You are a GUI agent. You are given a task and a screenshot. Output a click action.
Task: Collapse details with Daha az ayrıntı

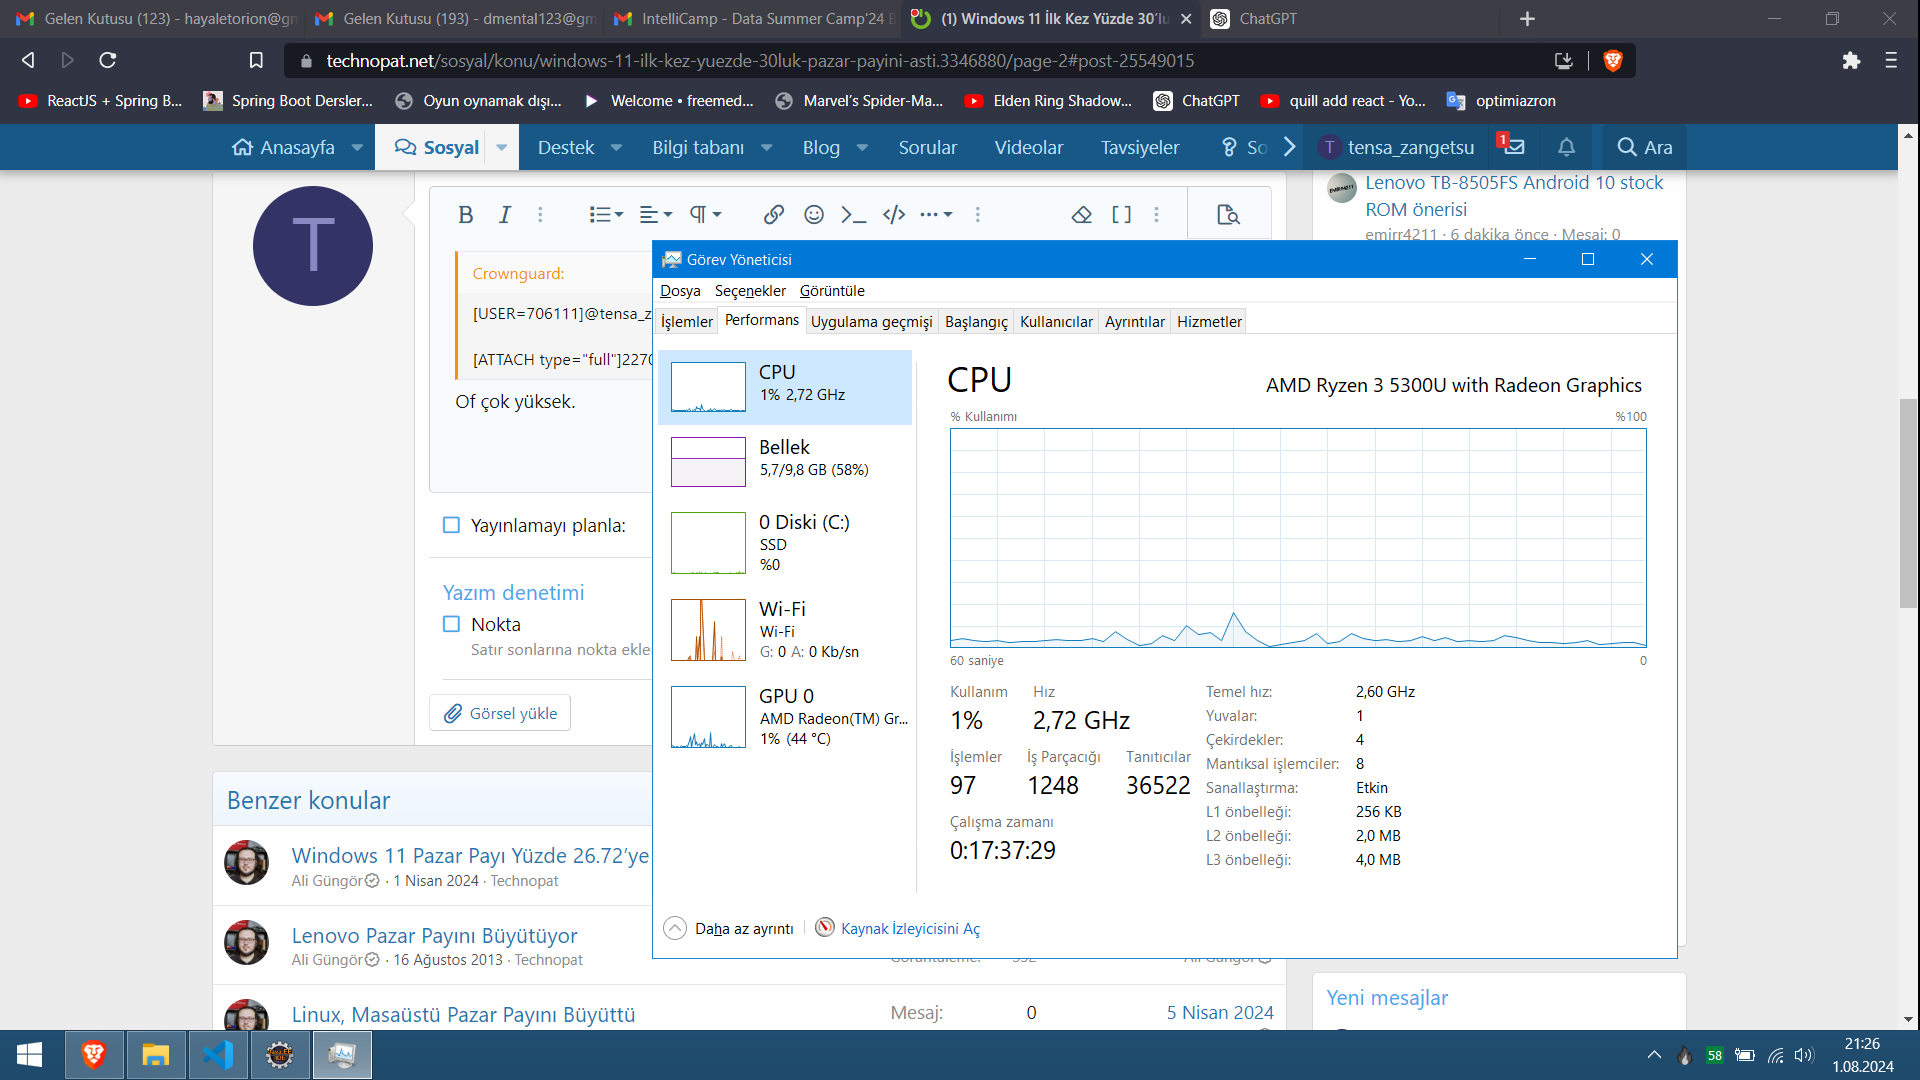tap(729, 928)
